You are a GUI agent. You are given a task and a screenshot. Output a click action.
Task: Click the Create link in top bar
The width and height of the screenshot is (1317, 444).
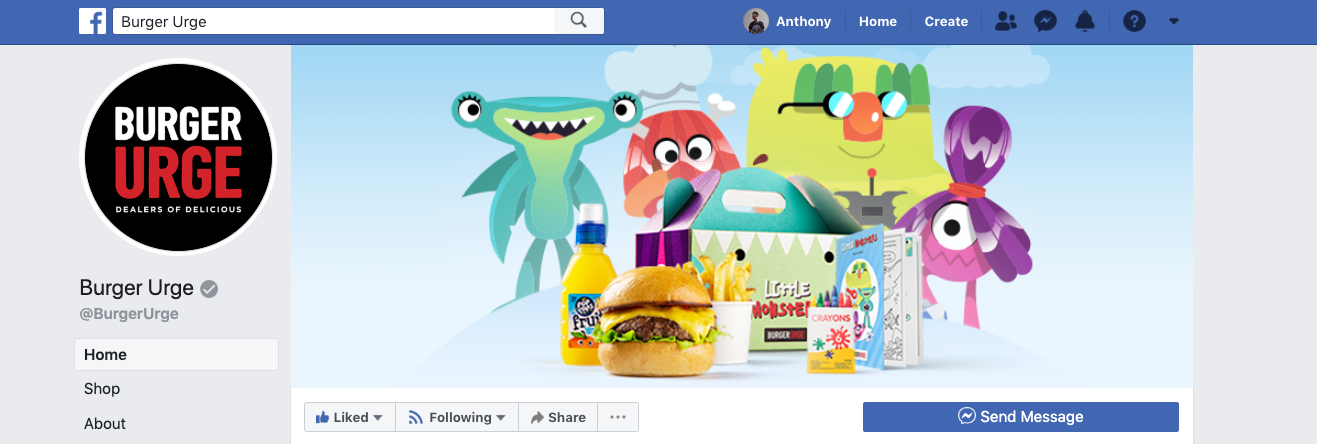[x=946, y=21]
